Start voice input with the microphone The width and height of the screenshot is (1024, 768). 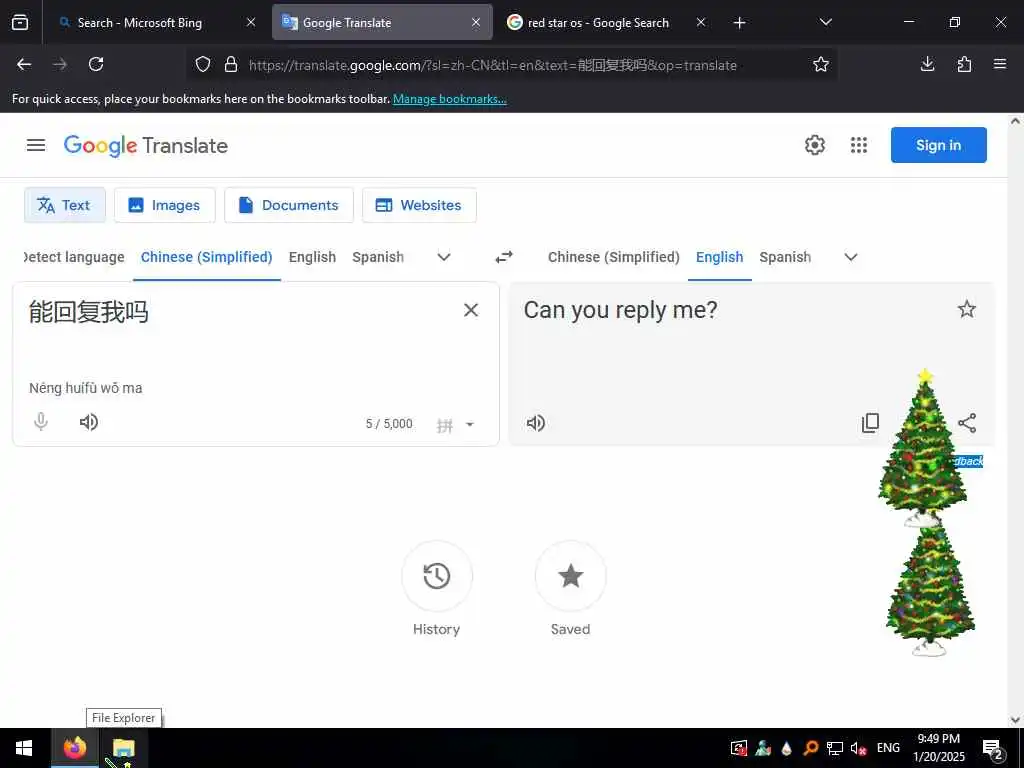click(x=40, y=422)
